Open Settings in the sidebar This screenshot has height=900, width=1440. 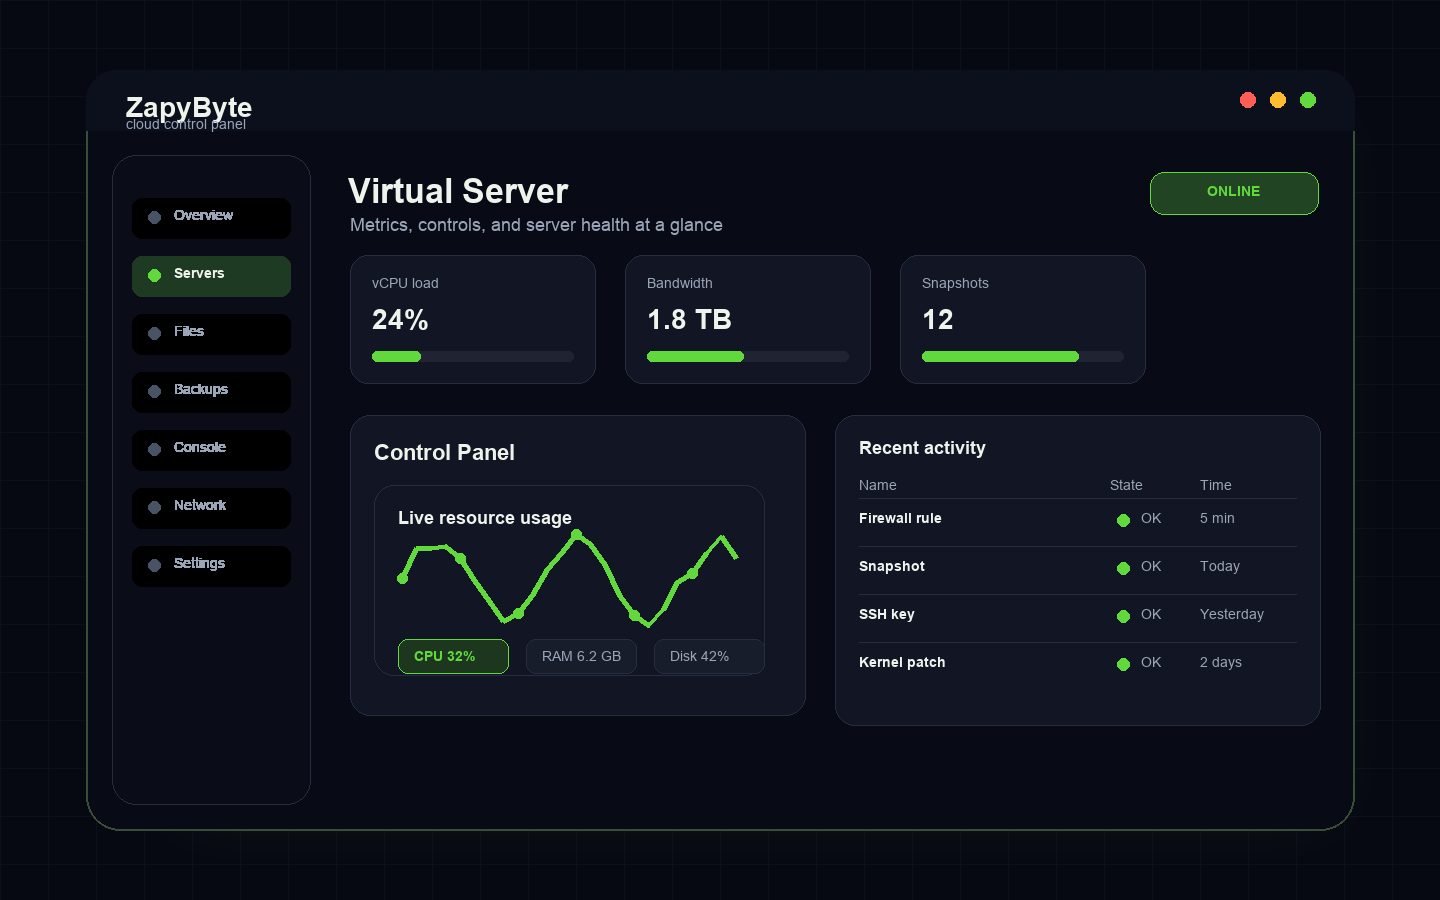[211, 566]
